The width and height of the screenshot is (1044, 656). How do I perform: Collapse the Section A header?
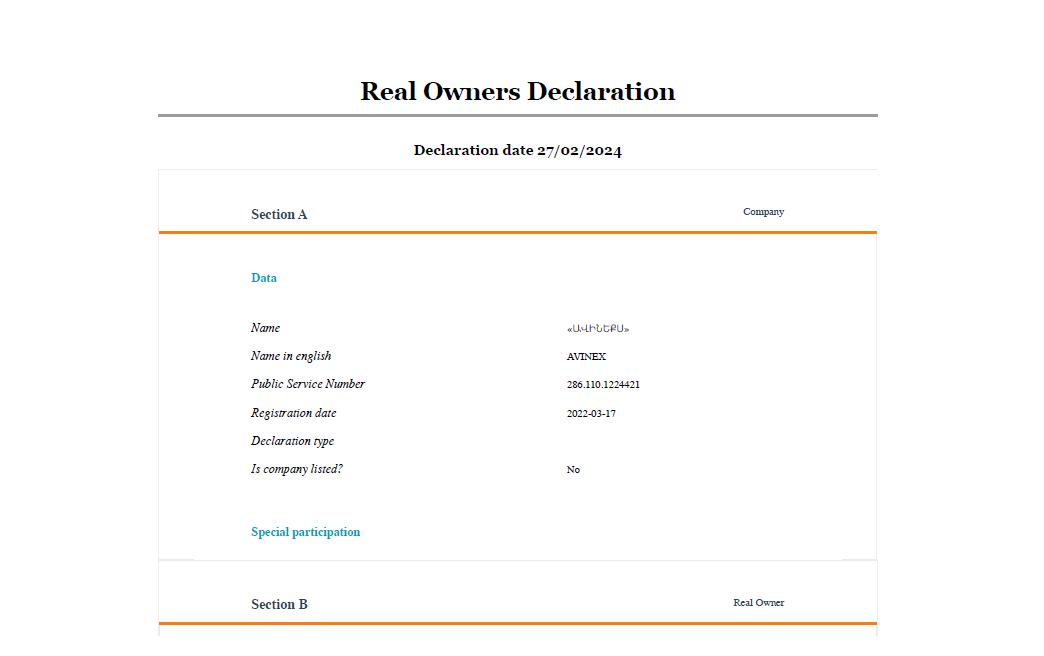[279, 214]
